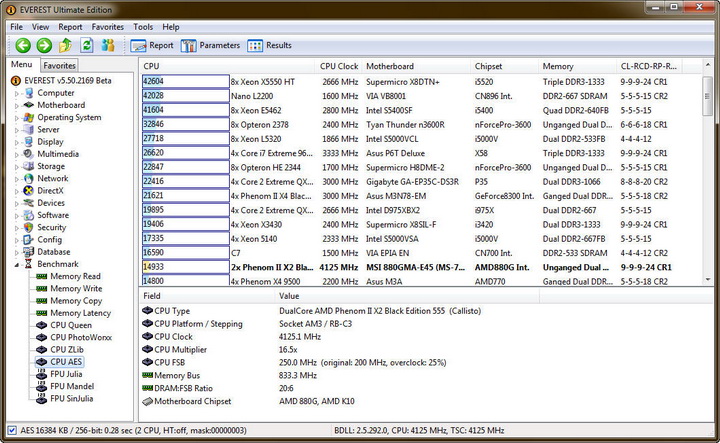The height and width of the screenshot is (443, 720).
Task: Open the Report menu
Action: (70, 27)
